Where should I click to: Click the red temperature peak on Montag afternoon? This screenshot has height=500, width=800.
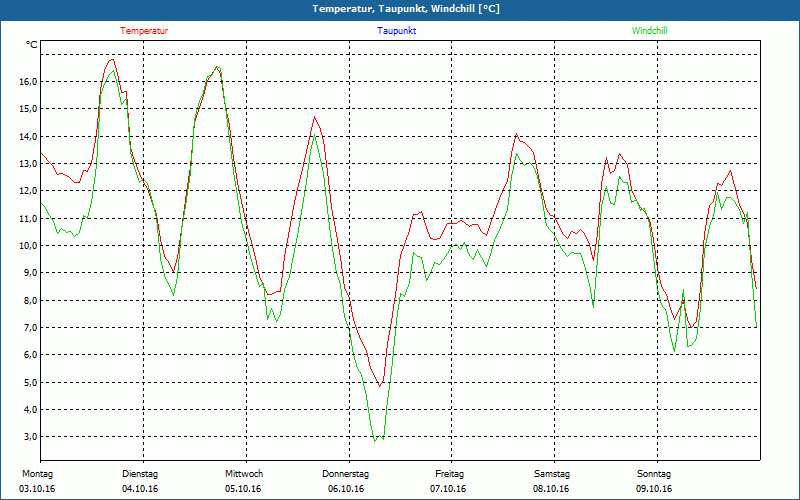click(x=112, y=60)
